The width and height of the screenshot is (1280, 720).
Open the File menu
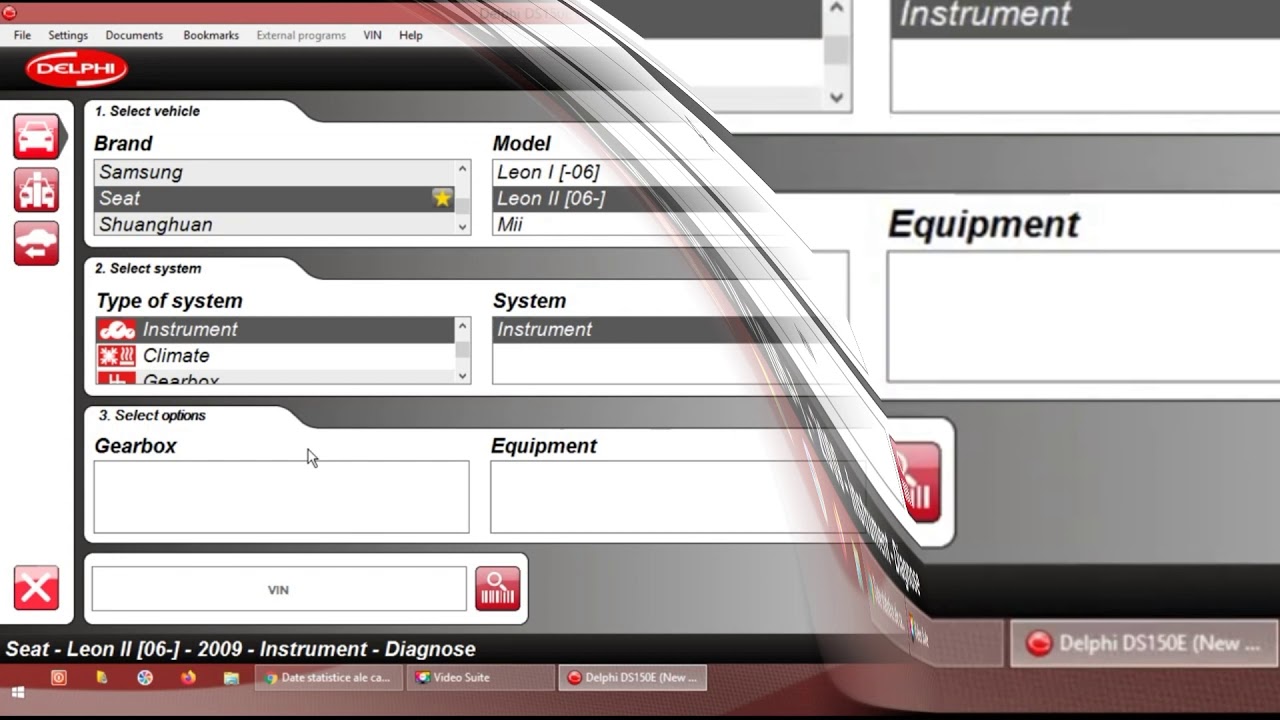(x=22, y=35)
